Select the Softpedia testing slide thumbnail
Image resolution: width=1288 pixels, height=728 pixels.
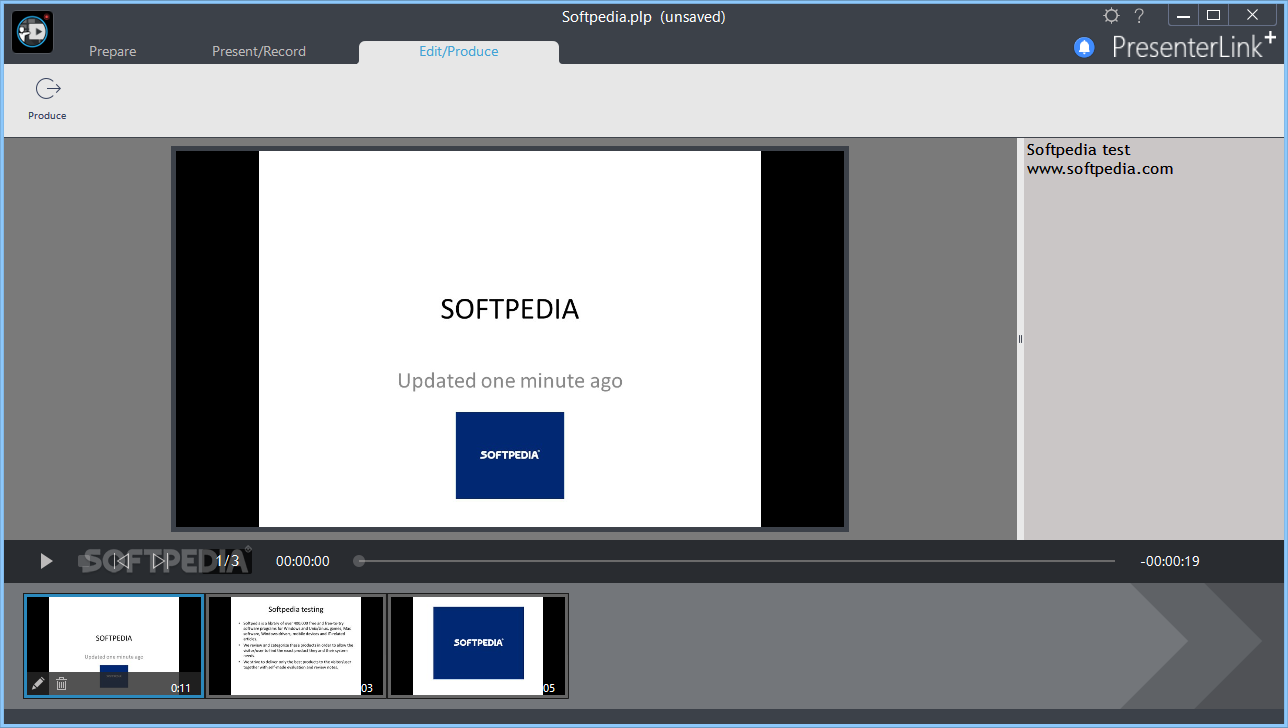click(x=296, y=646)
